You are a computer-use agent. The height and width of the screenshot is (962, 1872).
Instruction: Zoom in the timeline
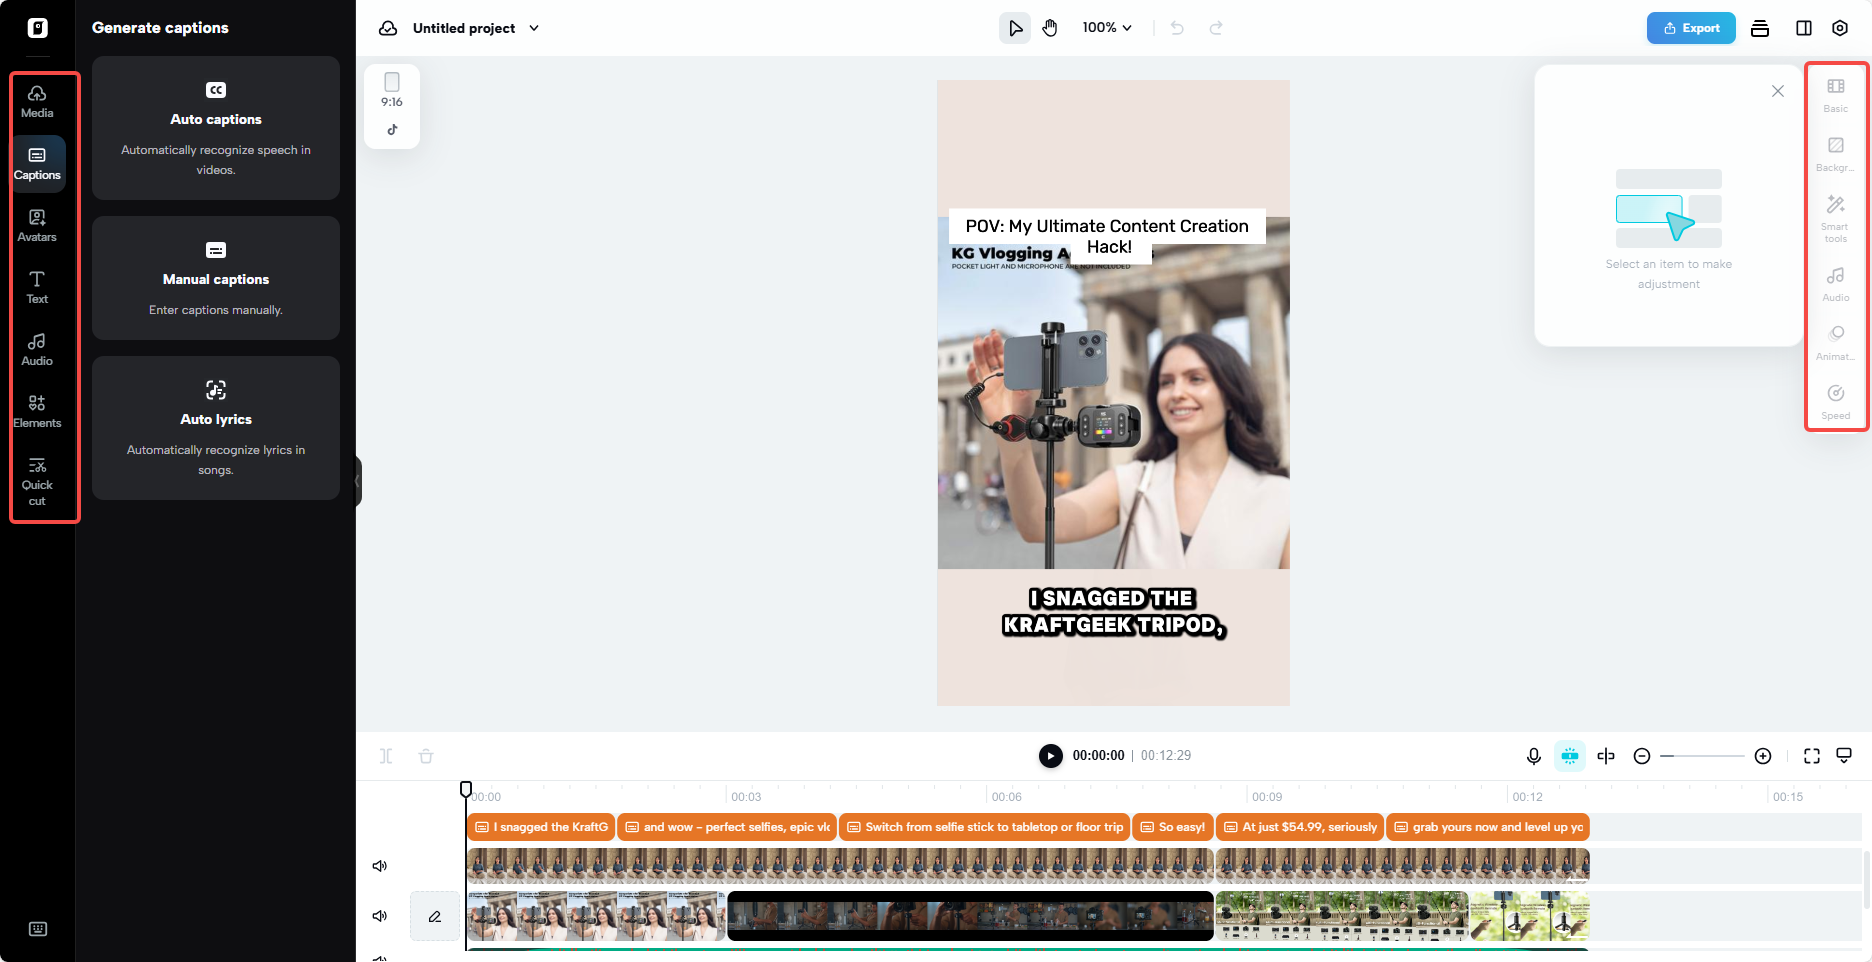pos(1763,756)
